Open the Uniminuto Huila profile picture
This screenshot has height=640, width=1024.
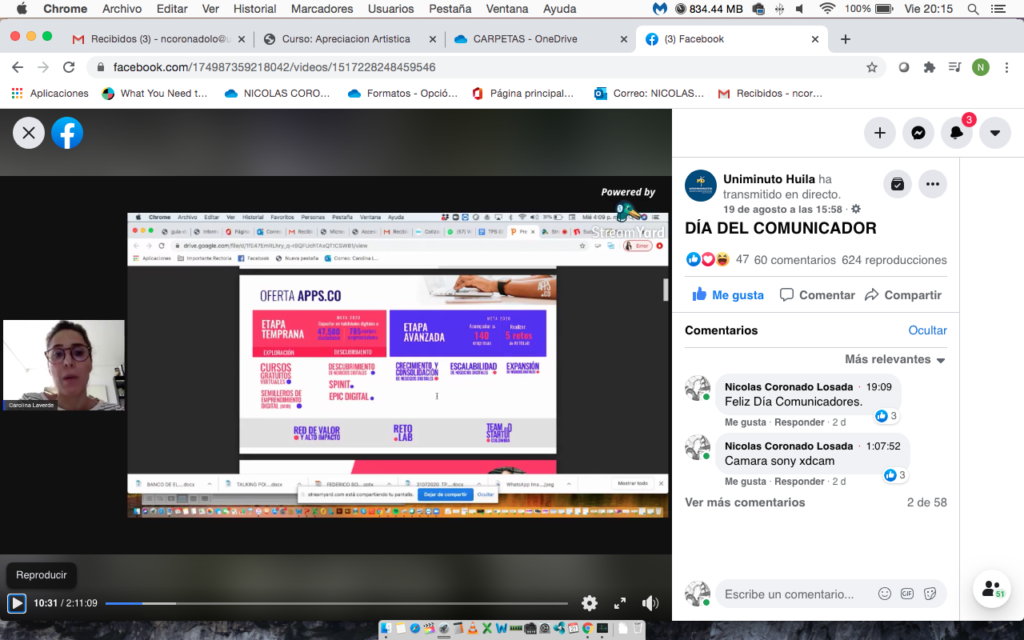point(701,185)
